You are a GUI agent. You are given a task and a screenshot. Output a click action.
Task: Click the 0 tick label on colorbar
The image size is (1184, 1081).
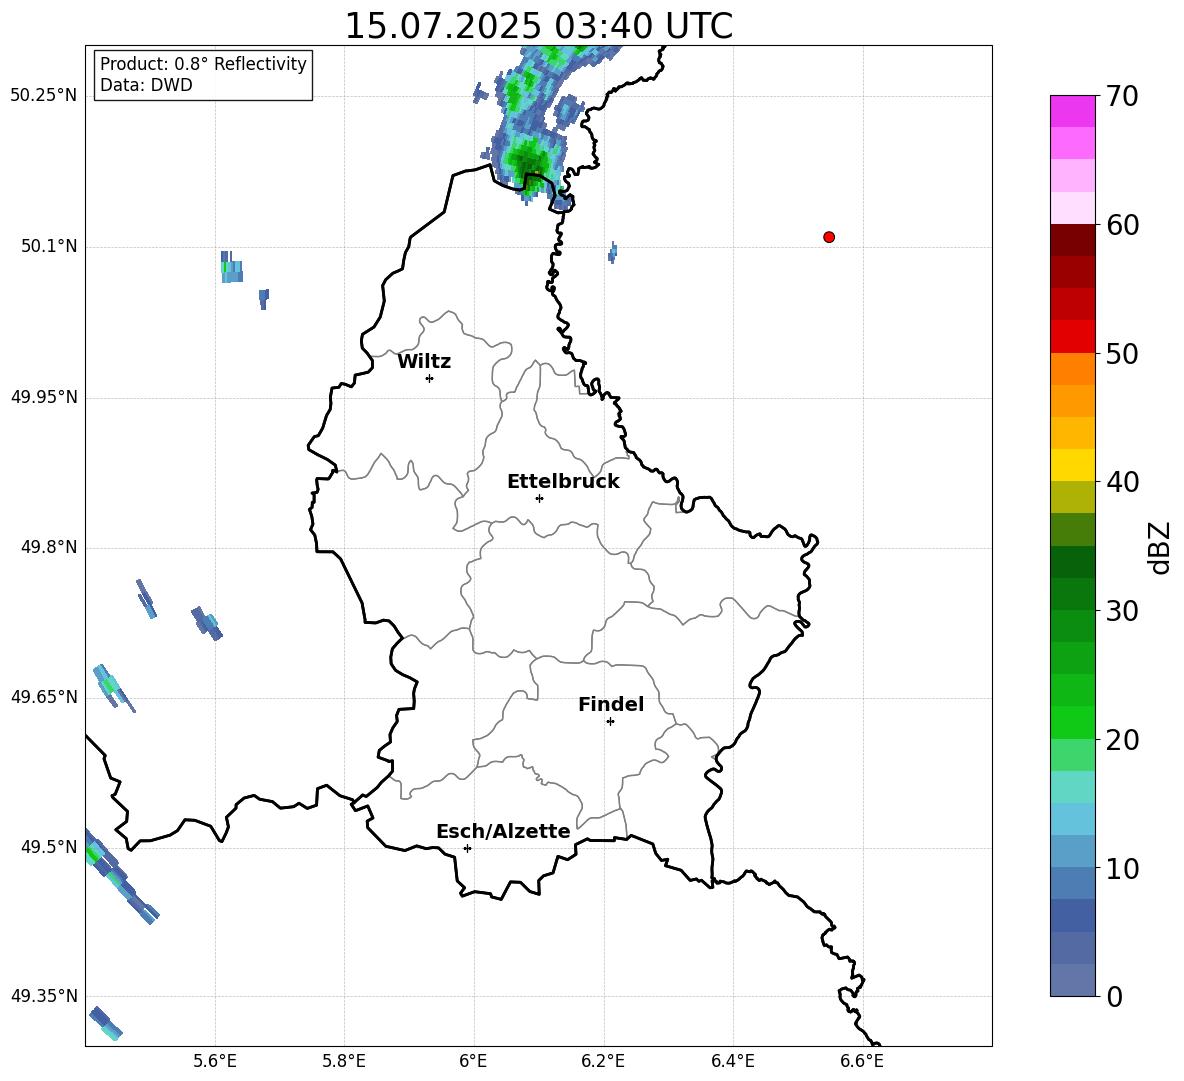(x=1114, y=997)
